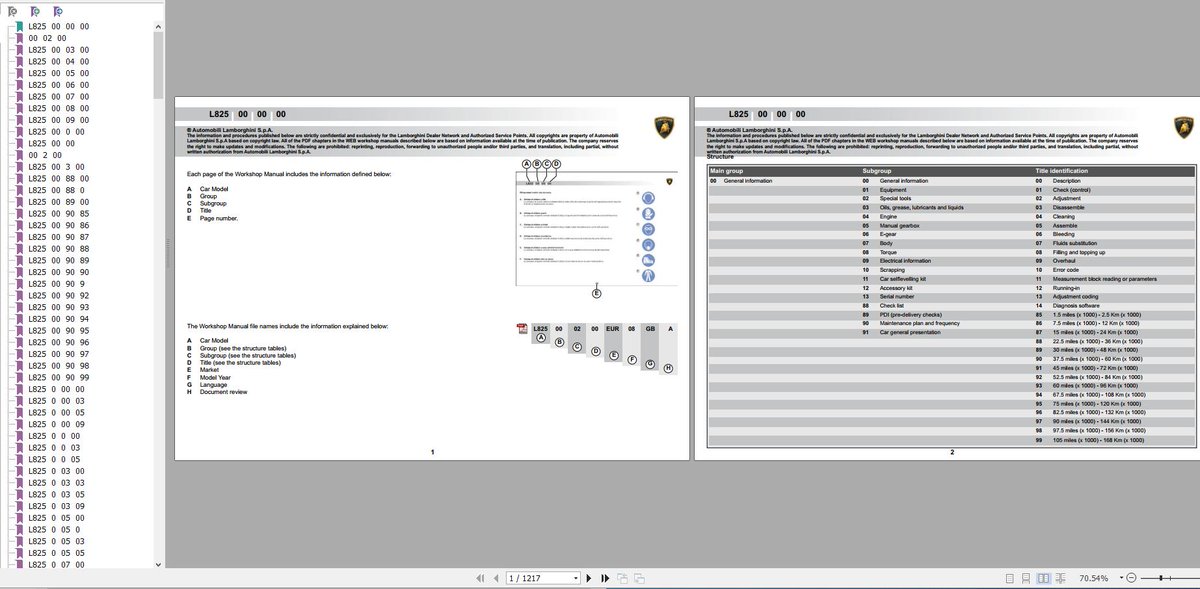Click the Lamborghini logo on page 1
1200x589 pixels.
pos(666,128)
